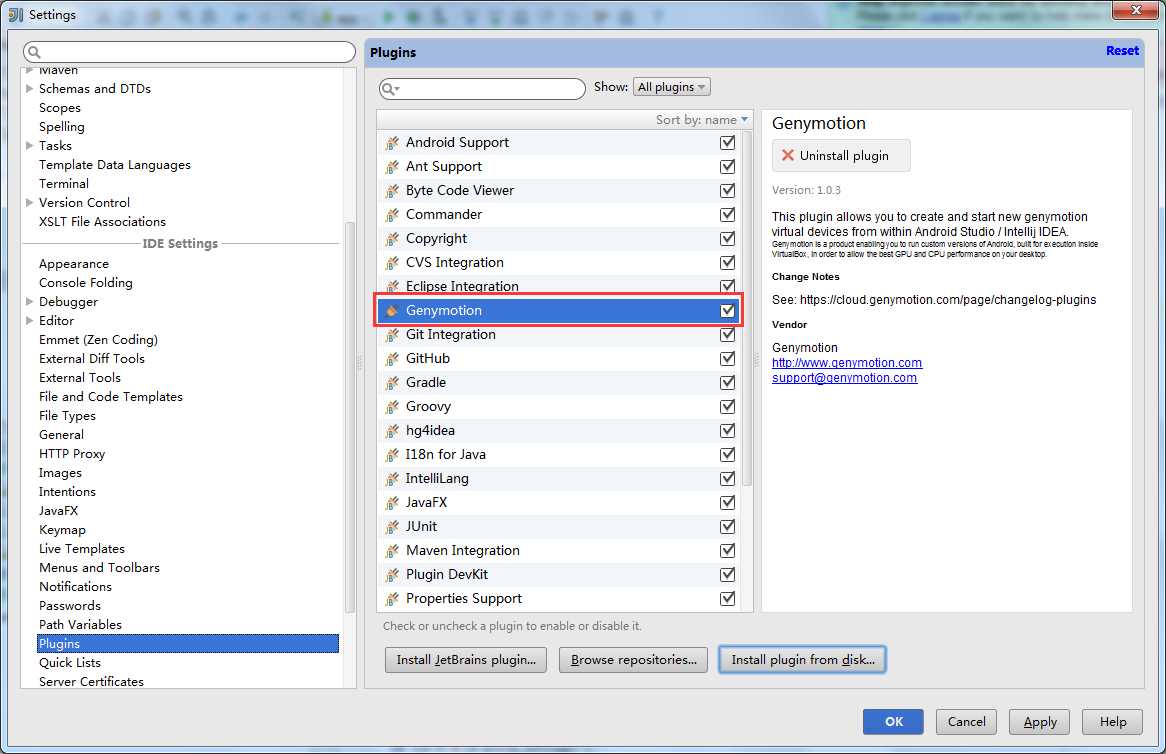This screenshot has height=754, width=1166.
Task: Click the hg4idea plugin icon
Action: click(x=392, y=431)
